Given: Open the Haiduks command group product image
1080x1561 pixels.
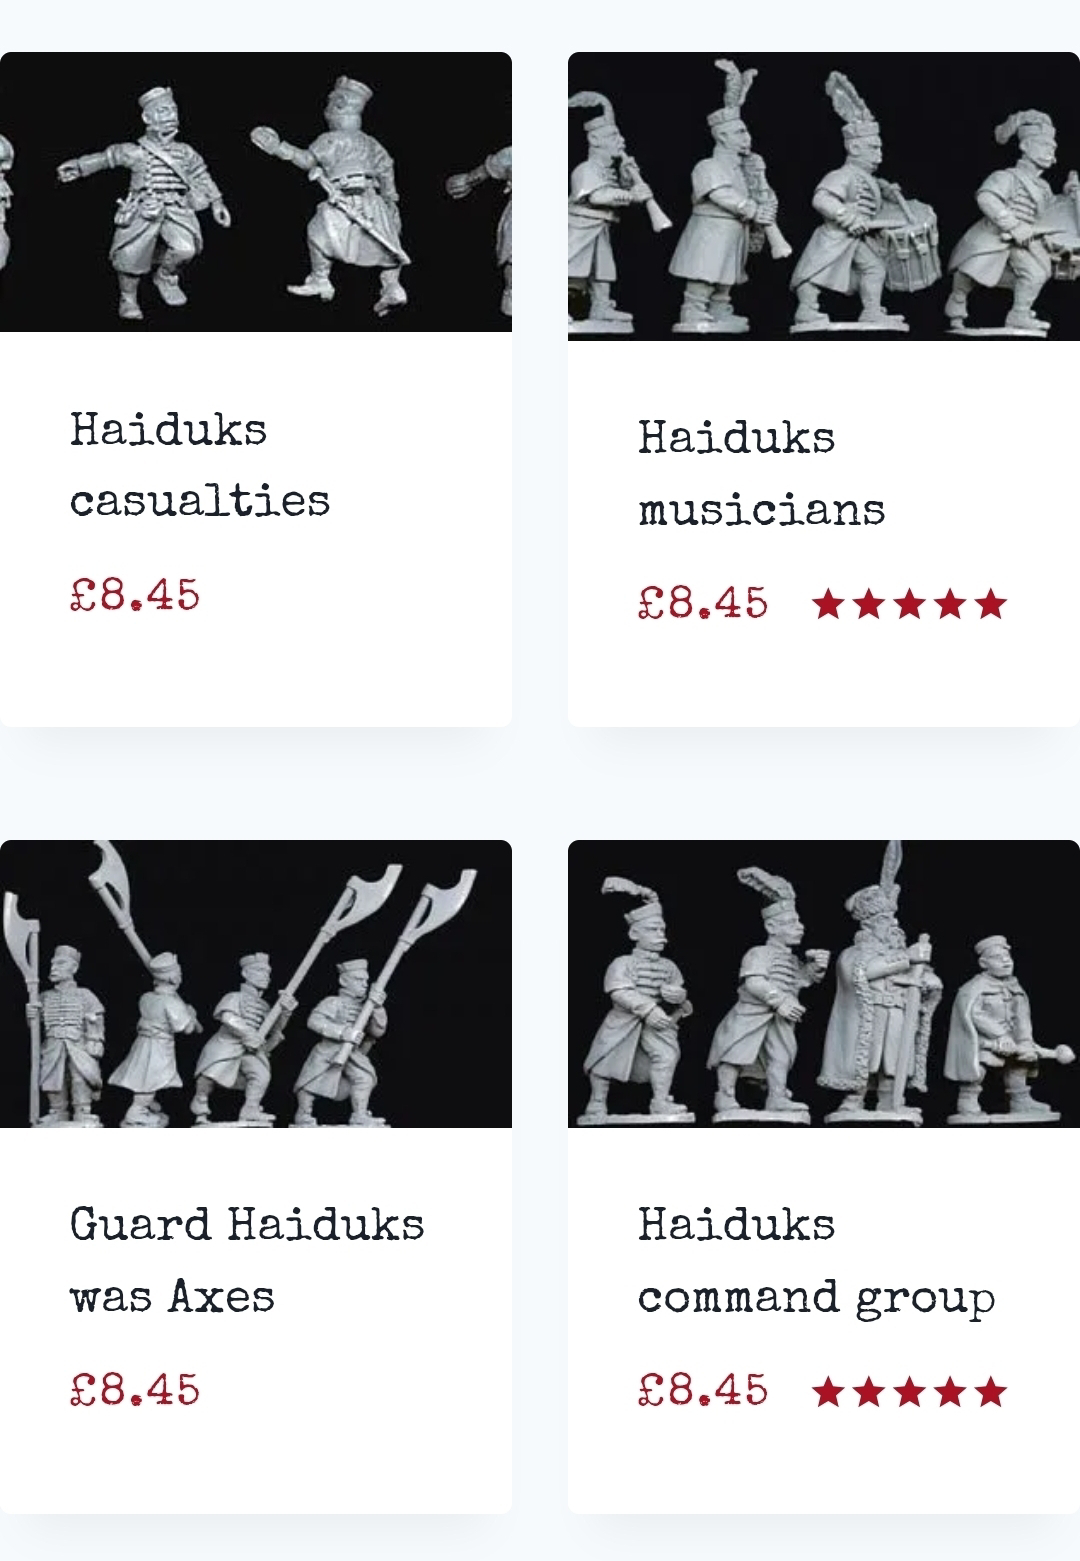Looking at the screenshot, I should click(x=824, y=984).
